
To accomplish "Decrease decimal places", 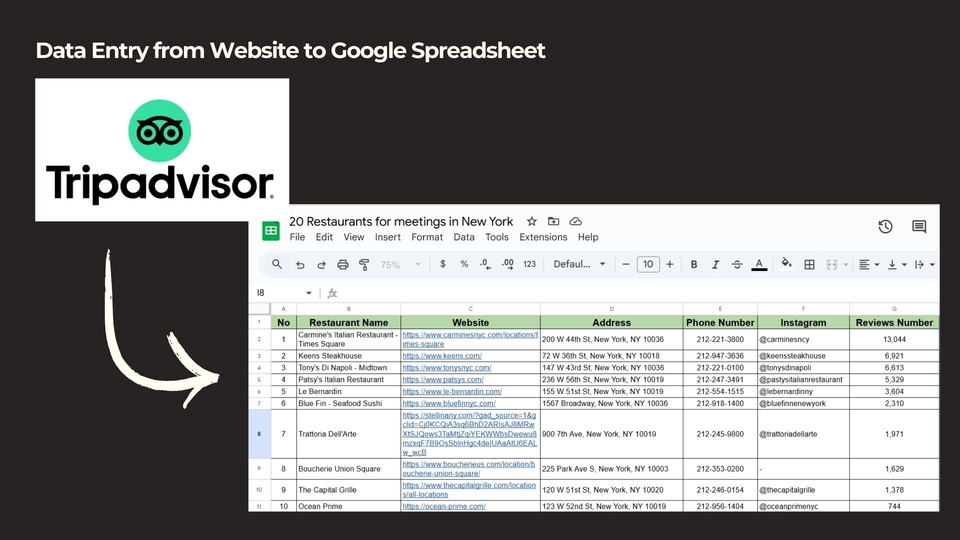I will point(486,264).
